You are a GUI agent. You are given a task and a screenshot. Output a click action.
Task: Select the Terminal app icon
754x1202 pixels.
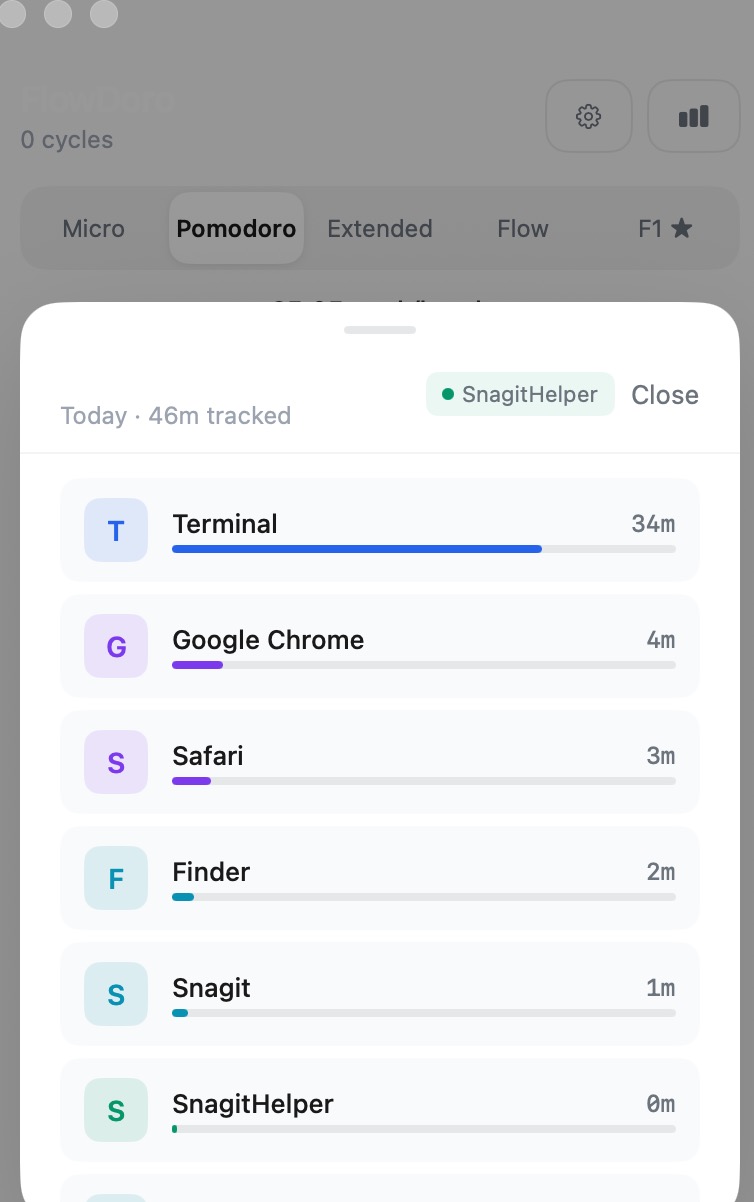(116, 530)
